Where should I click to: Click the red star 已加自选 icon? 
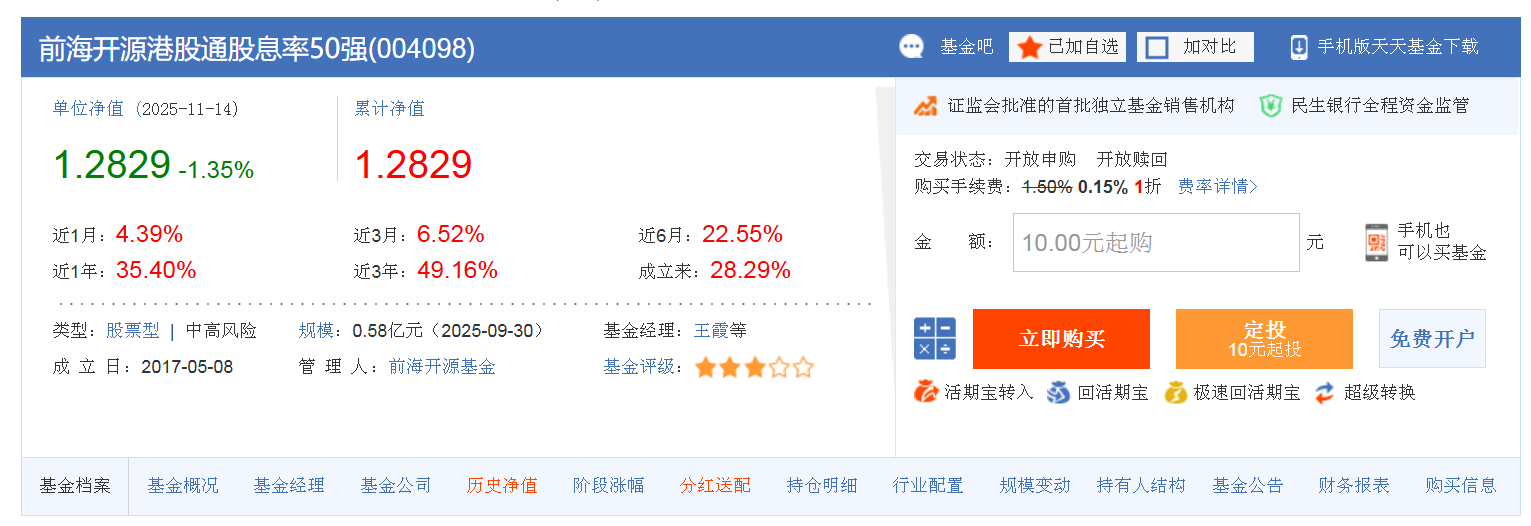click(1030, 47)
